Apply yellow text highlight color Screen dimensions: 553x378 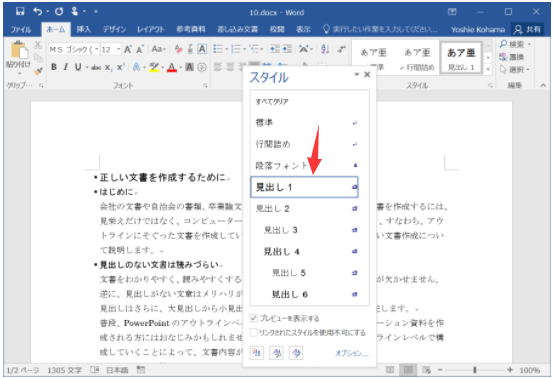(x=154, y=67)
